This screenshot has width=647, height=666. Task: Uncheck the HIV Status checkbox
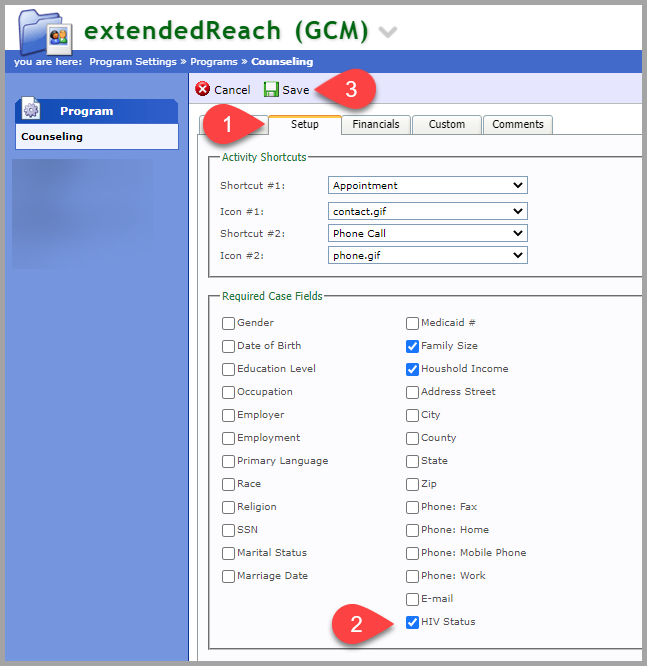[x=412, y=622]
